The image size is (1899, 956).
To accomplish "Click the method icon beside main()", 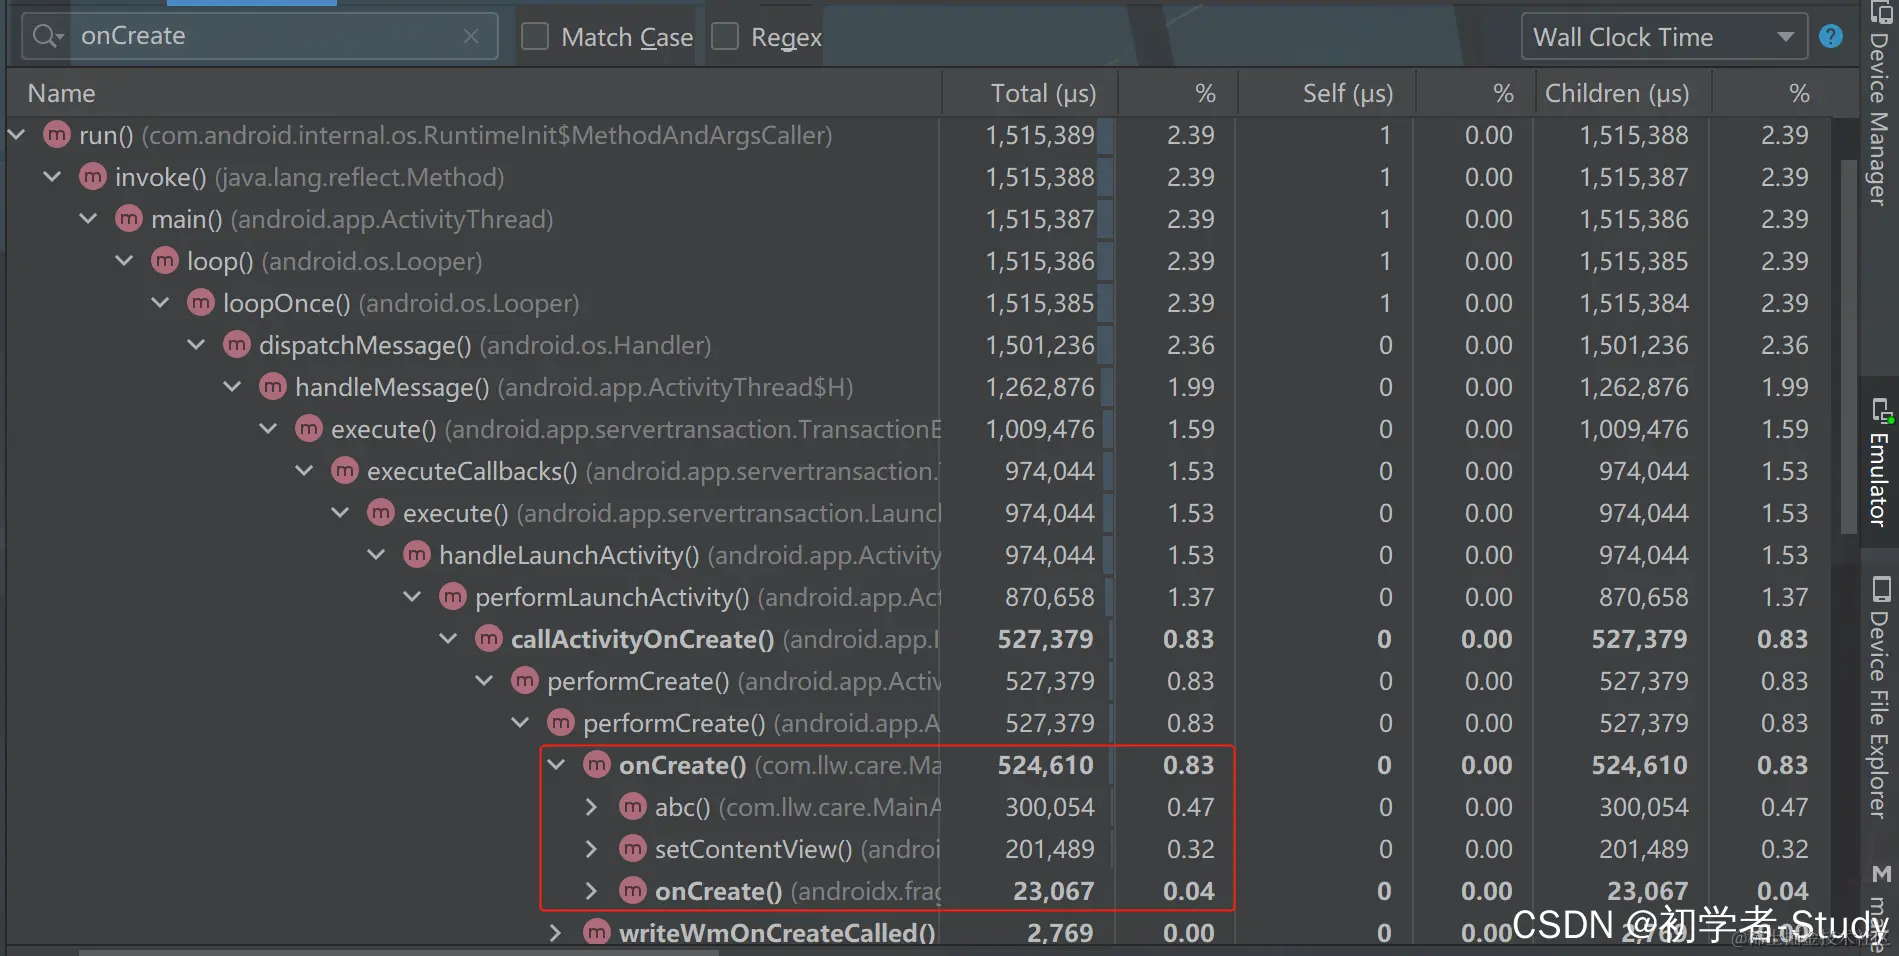I will [x=129, y=218].
